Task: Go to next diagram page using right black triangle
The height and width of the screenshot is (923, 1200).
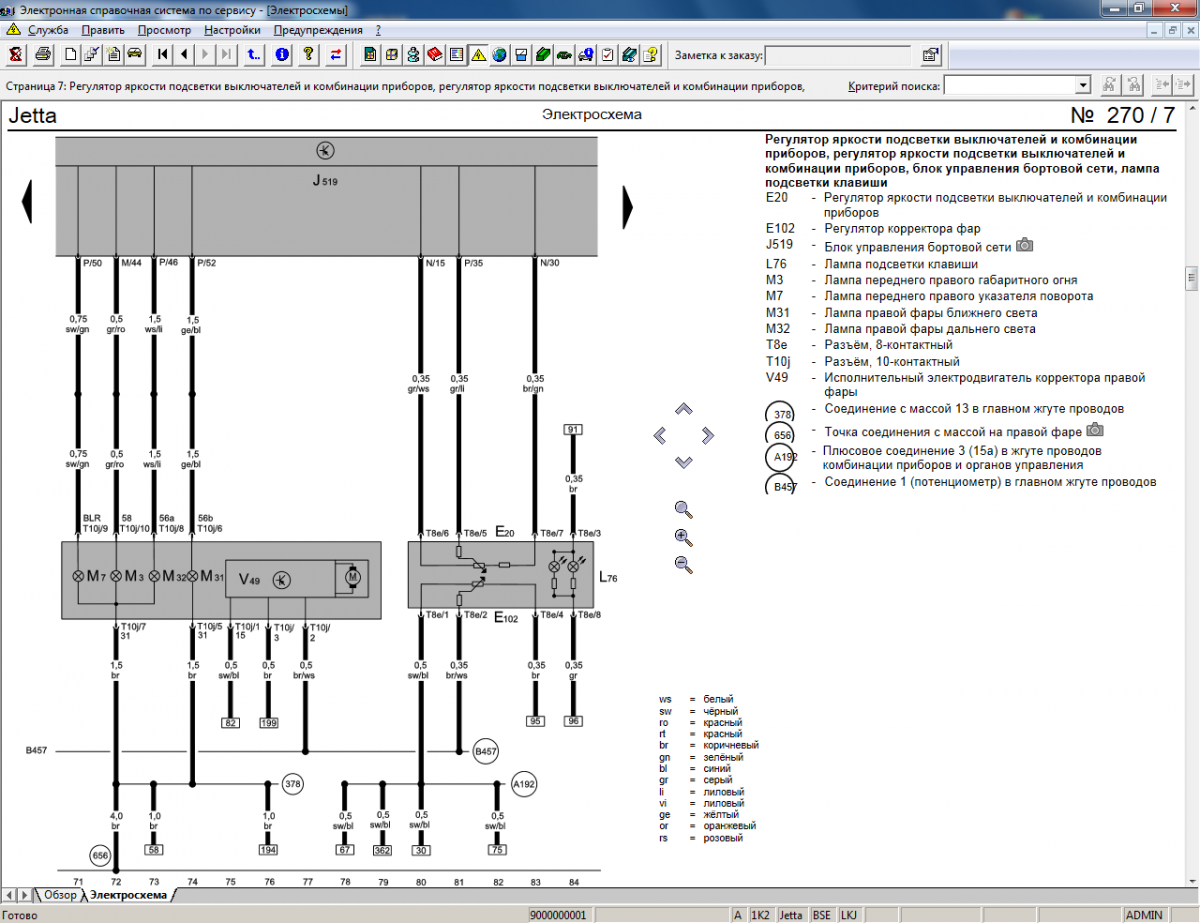Action: pyautogui.click(x=628, y=208)
